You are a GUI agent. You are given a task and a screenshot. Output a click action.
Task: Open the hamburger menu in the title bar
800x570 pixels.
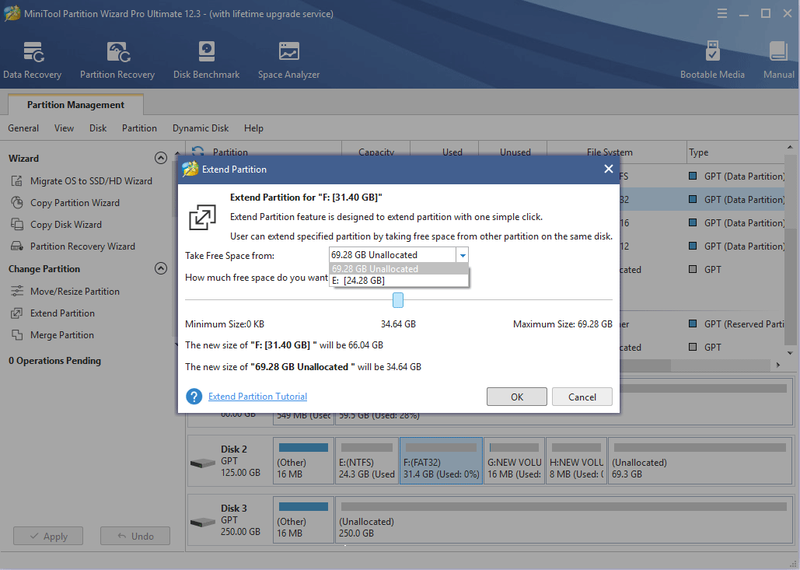(x=722, y=14)
